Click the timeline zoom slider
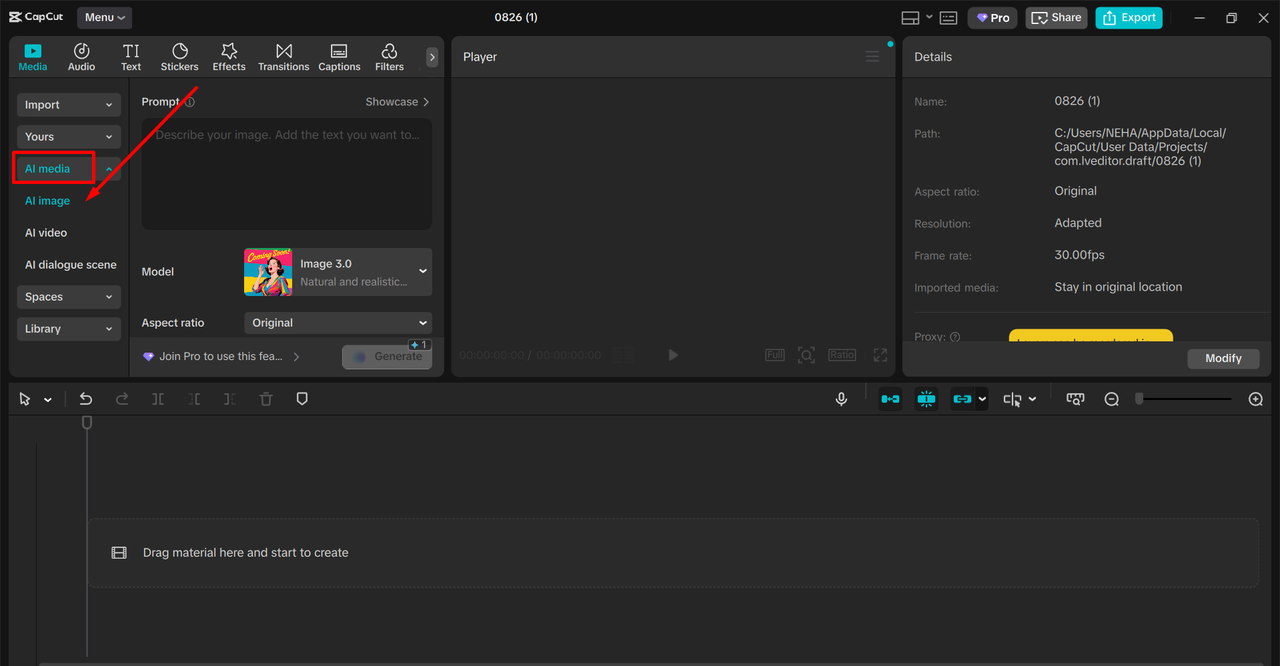 pyautogui.click(x=1185, y=399)
